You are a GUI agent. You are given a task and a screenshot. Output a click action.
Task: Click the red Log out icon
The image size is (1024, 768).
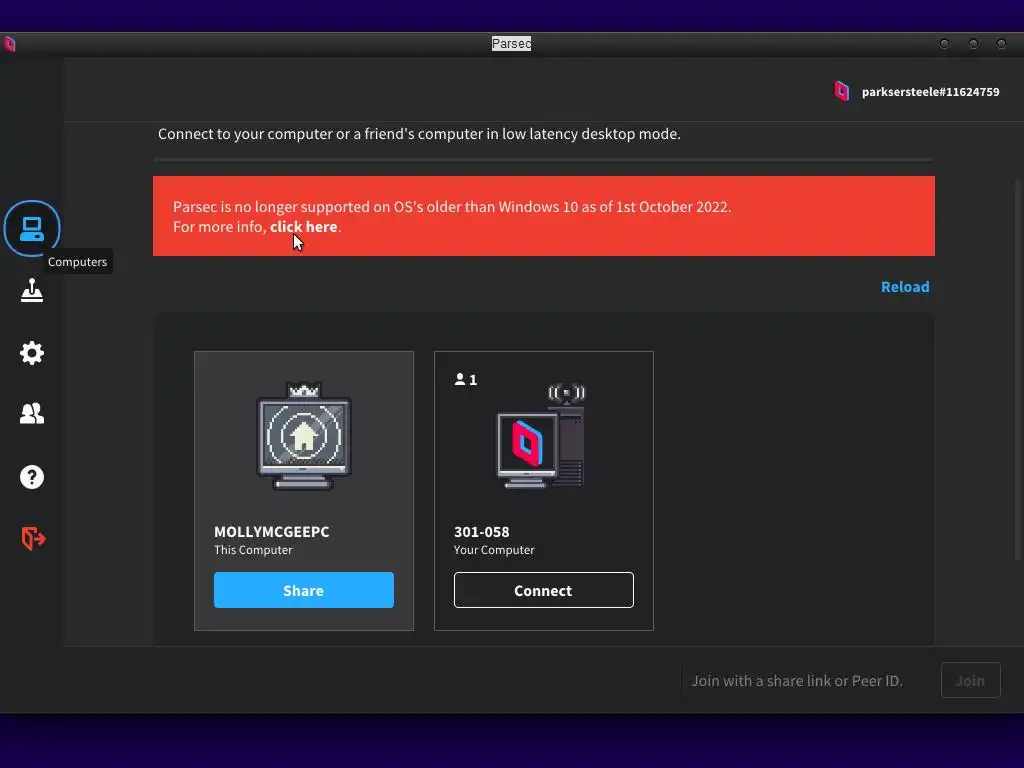point(33,539)
